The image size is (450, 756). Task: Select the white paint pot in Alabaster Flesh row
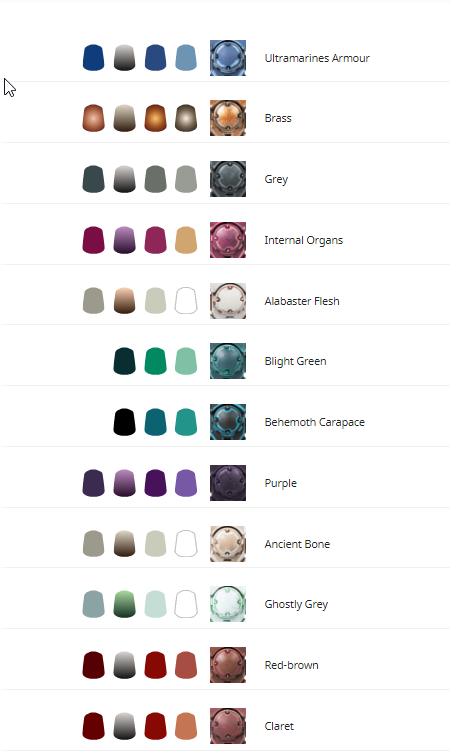tap(186, 301)
